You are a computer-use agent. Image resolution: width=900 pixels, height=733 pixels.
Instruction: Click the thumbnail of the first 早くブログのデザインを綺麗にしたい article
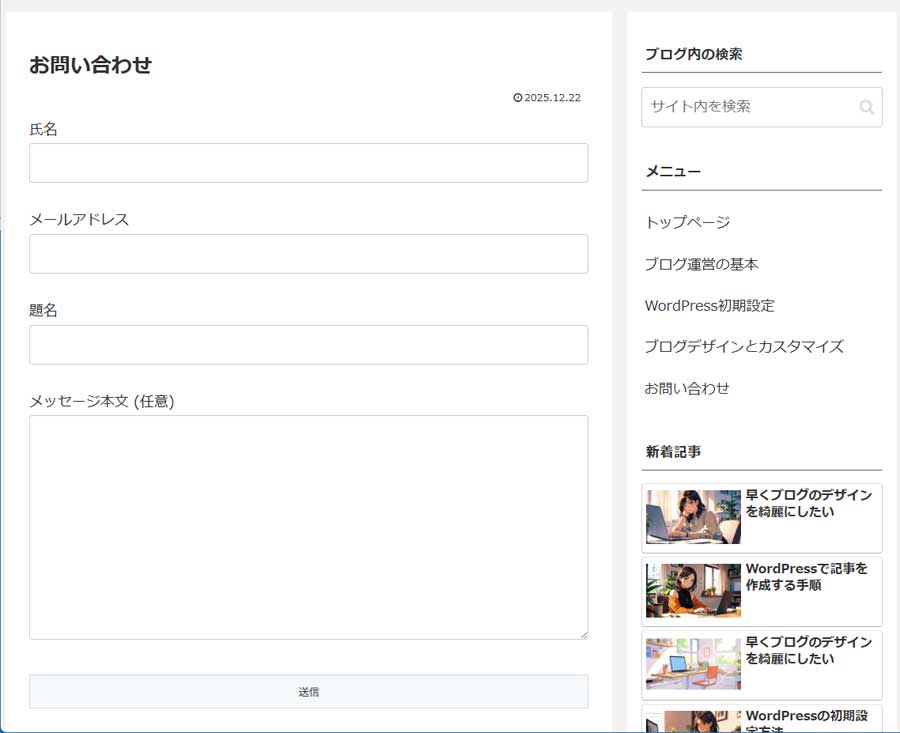pyautogui.click(x=693, y=517)
